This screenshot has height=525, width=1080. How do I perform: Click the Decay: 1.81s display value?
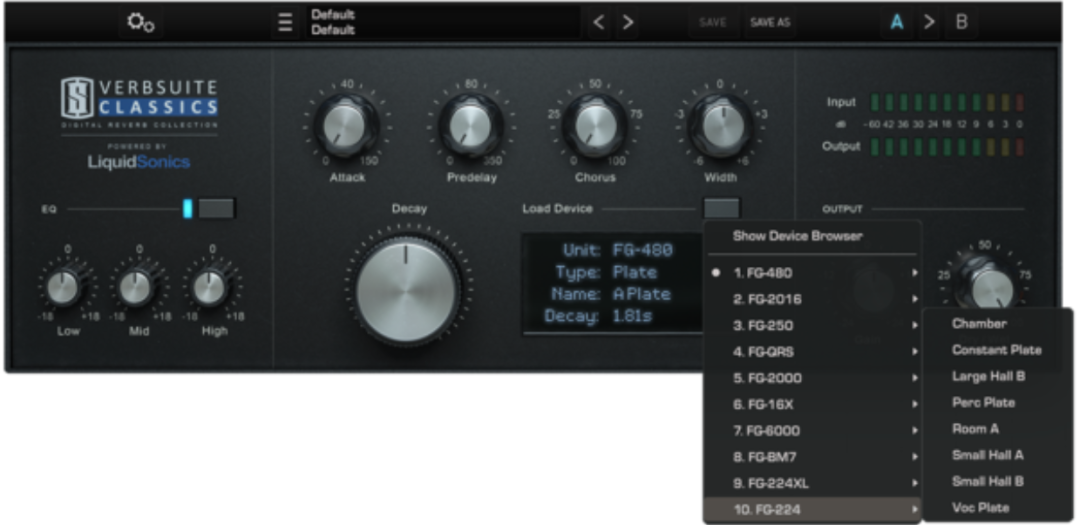[x=632, y=316]
